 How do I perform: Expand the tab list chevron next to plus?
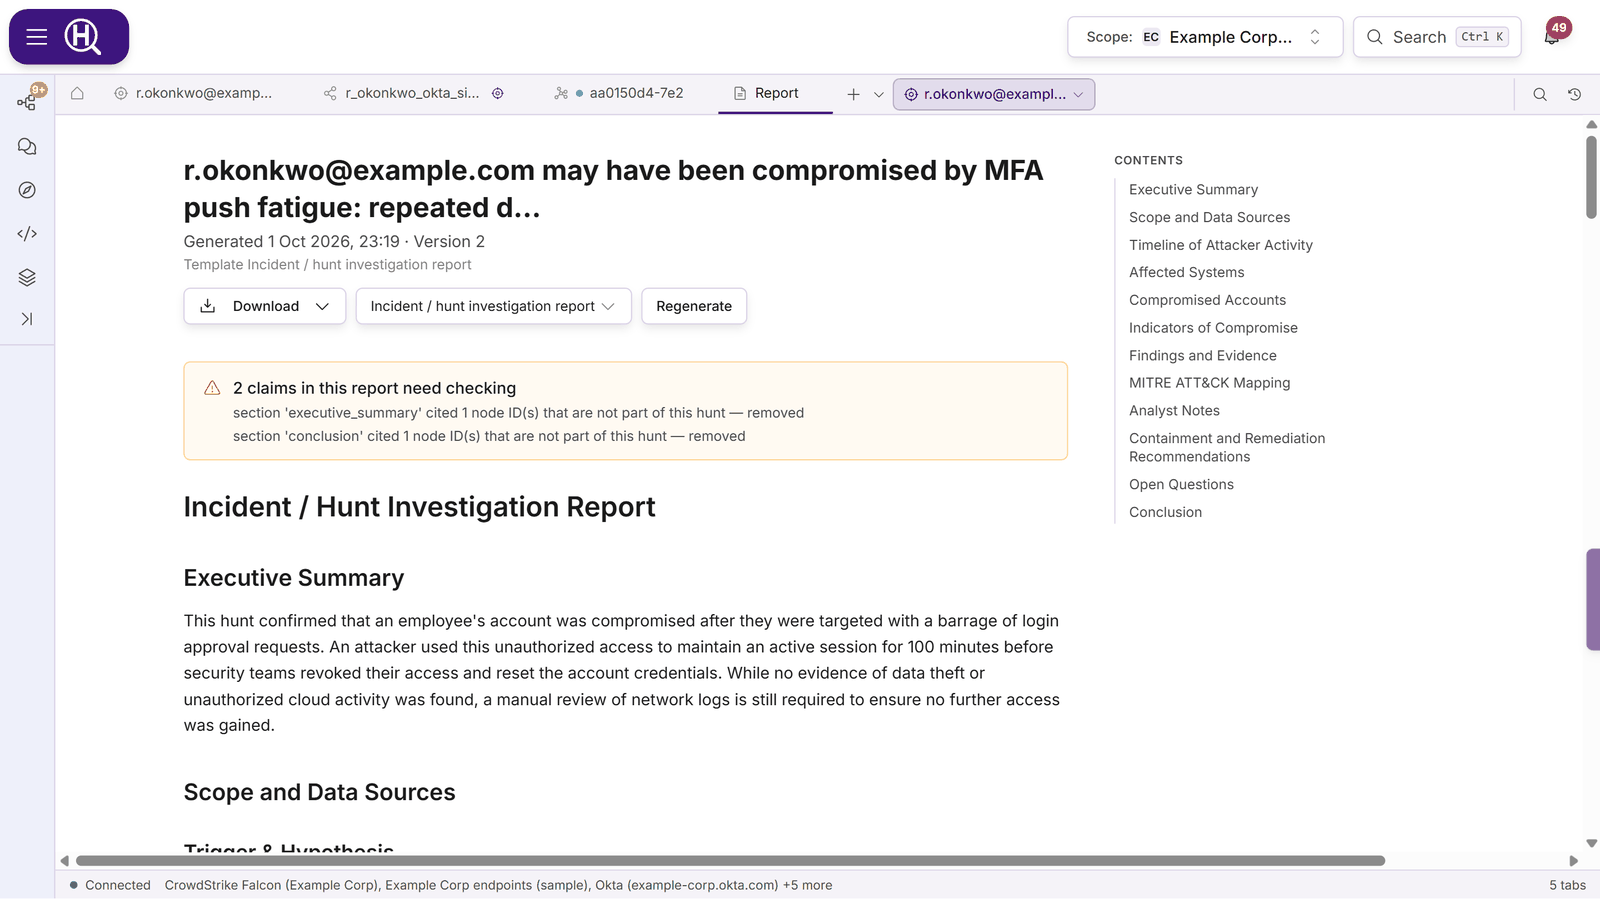(x=879, y=94)
